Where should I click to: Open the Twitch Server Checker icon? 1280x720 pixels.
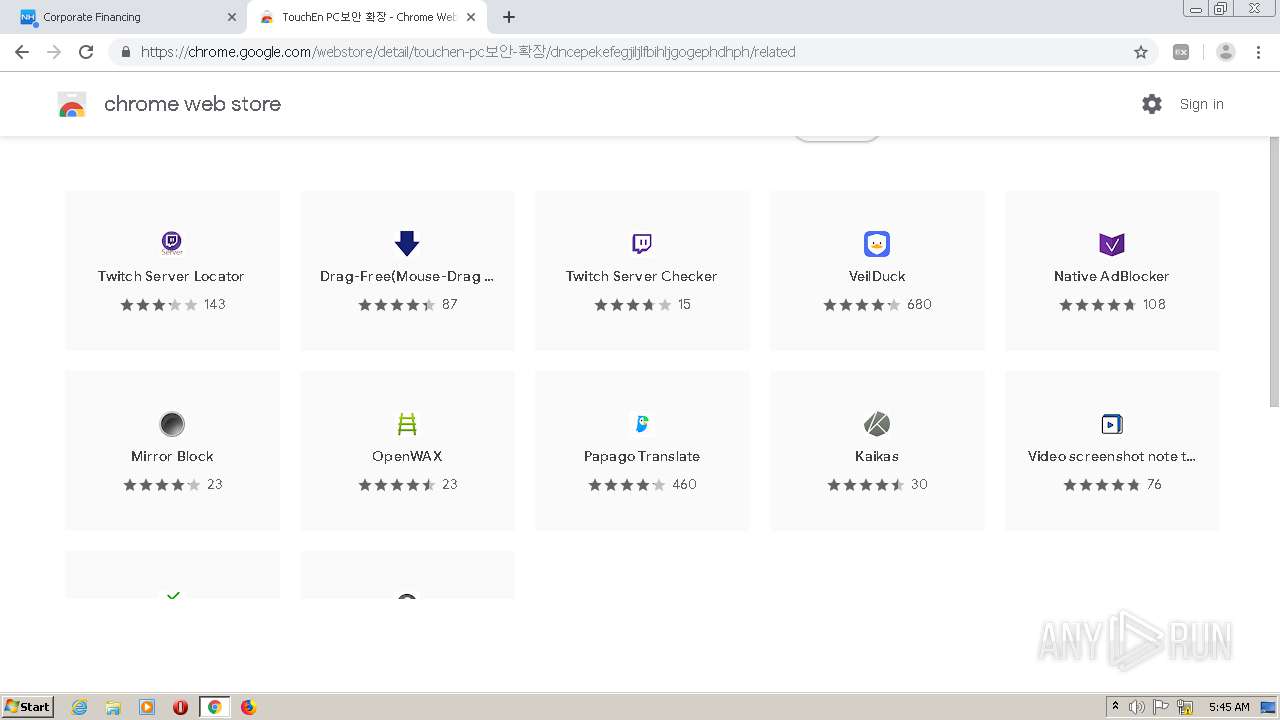click(x=642, y=243)
